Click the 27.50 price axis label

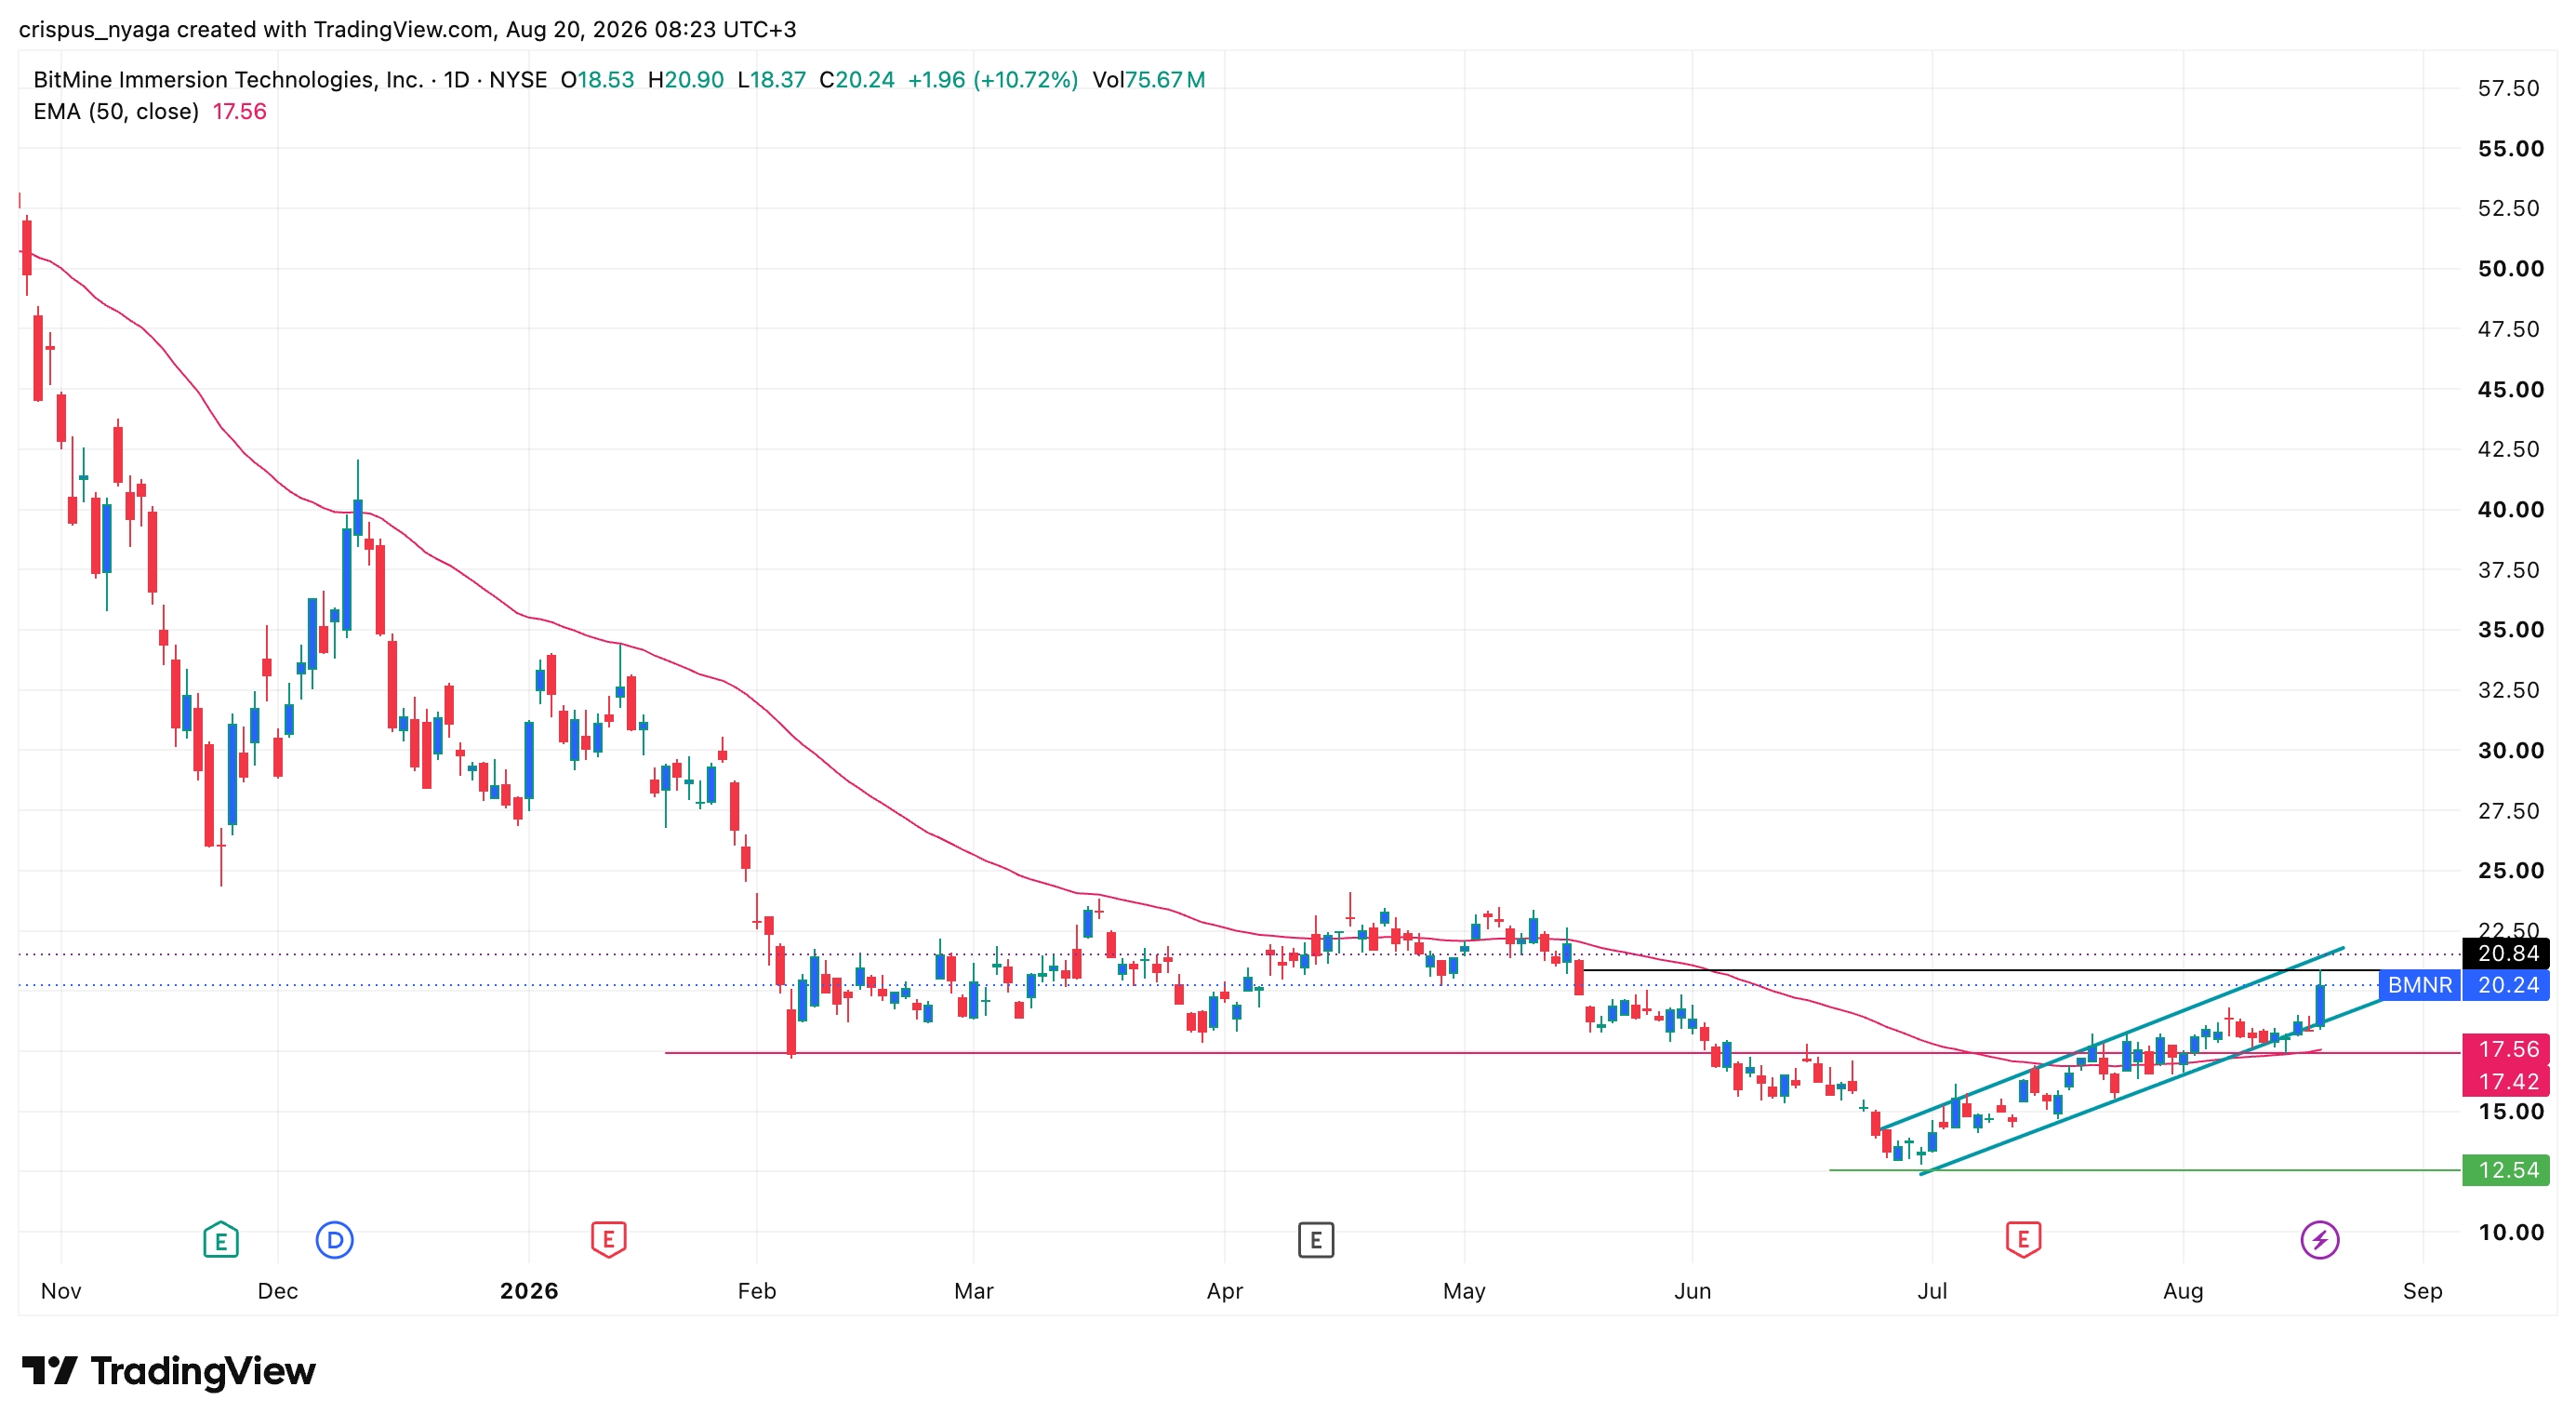2508,810
